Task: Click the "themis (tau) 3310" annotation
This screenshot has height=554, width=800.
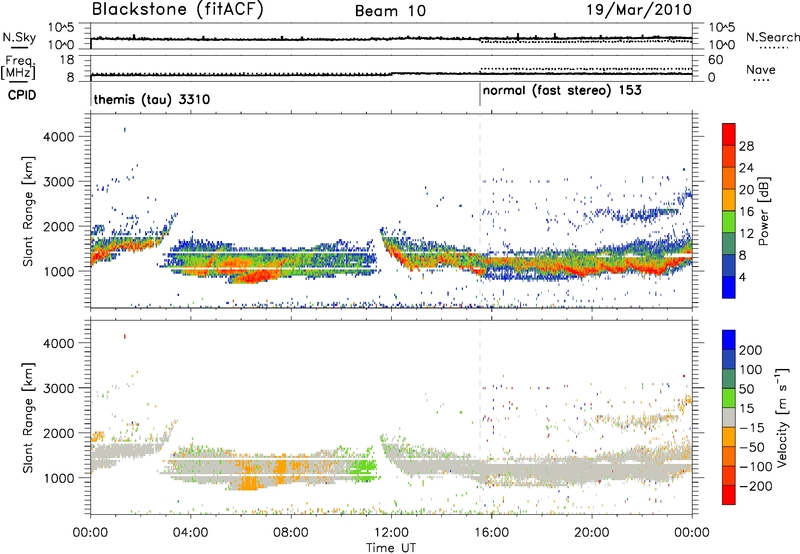Action: point(152,99)
